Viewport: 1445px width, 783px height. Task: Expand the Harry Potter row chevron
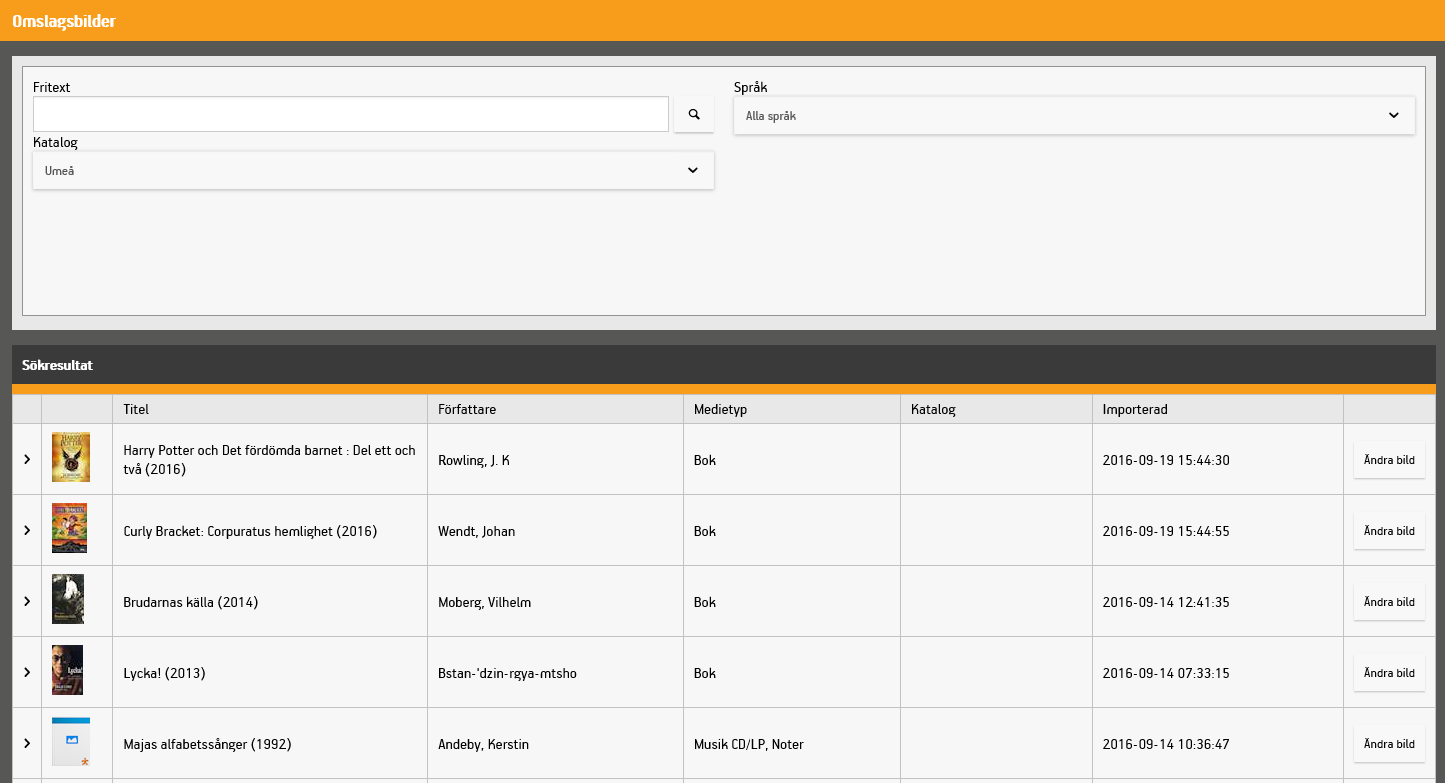(x=27, y=459)
